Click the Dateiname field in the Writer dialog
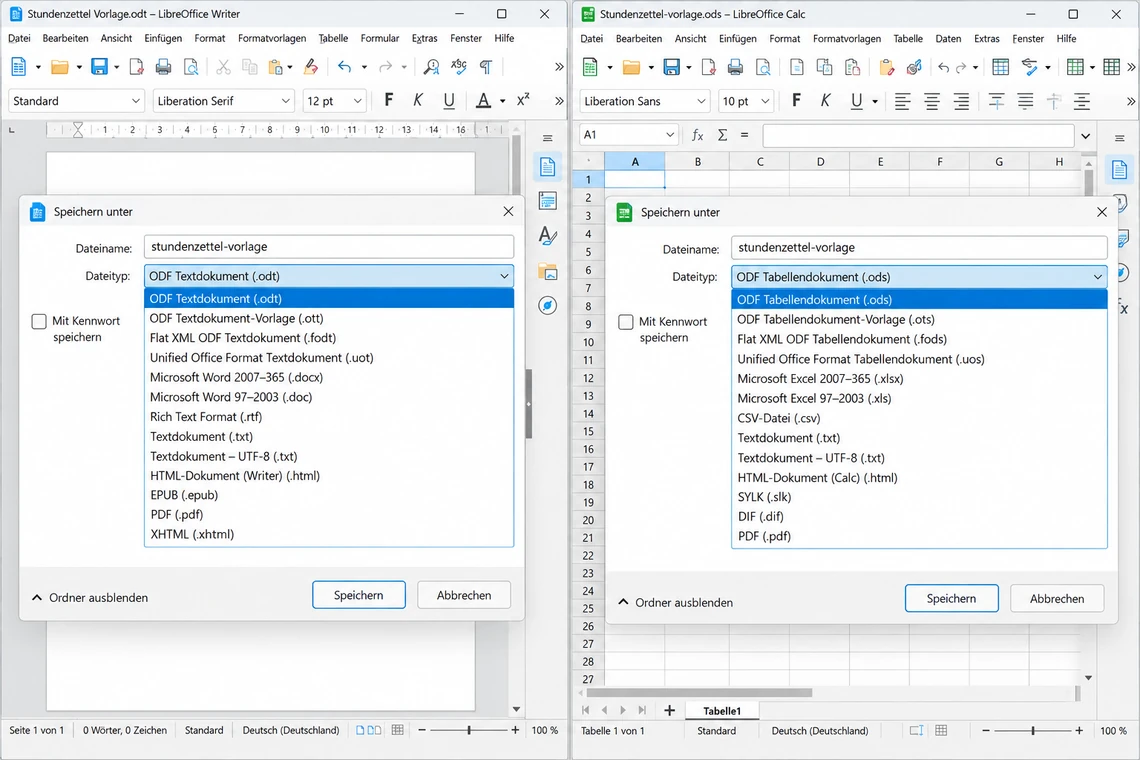 (x=329, y=247)
